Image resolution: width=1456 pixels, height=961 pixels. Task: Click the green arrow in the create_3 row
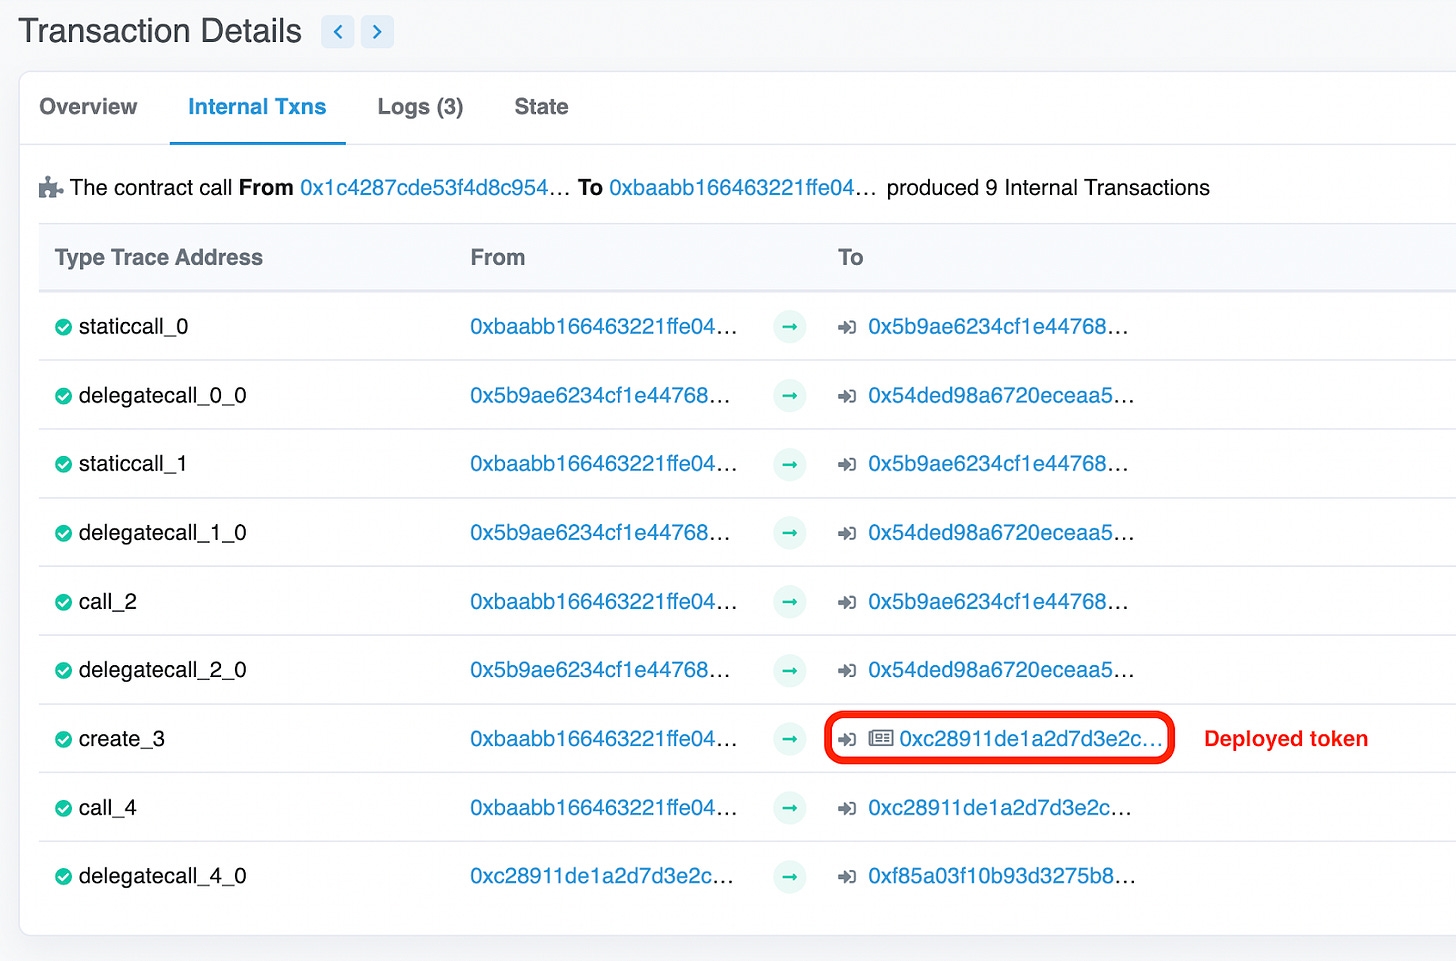coord(789,739)
